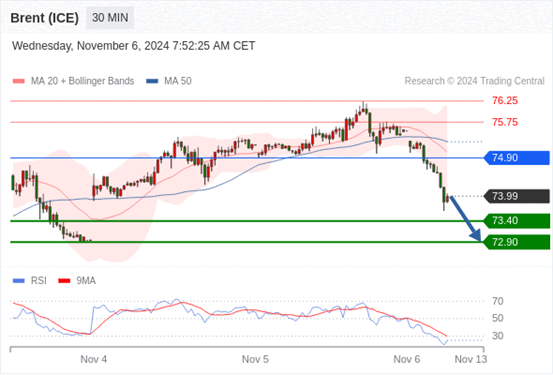Select the Brent (ICE) chart title
Image resolution: width=553 pixels, height=375 pixels.
44,18
